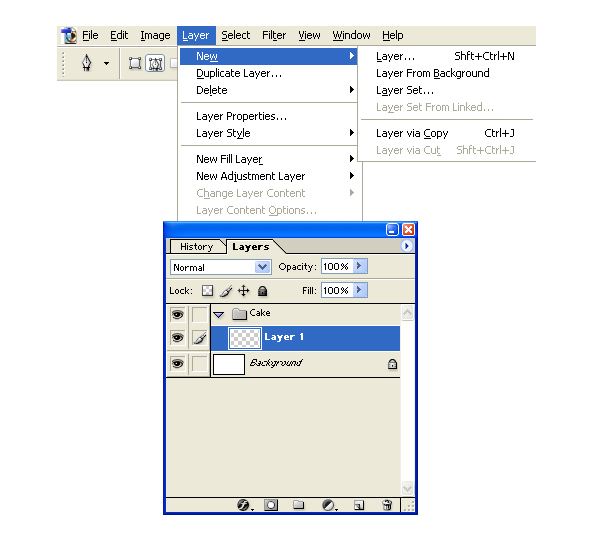Close the open Layer menu

(x=196, y=35)
